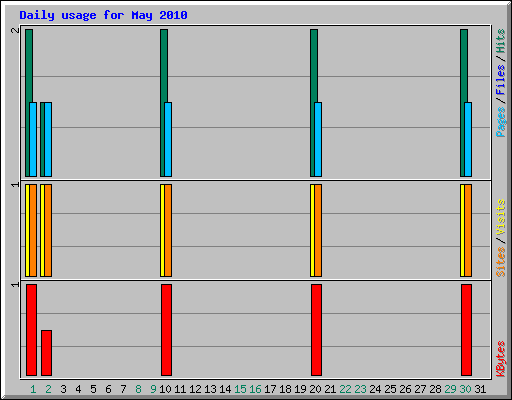Click day 1 on the x-axis
Viewport: 512px width, 400px height.
(33, 389)
